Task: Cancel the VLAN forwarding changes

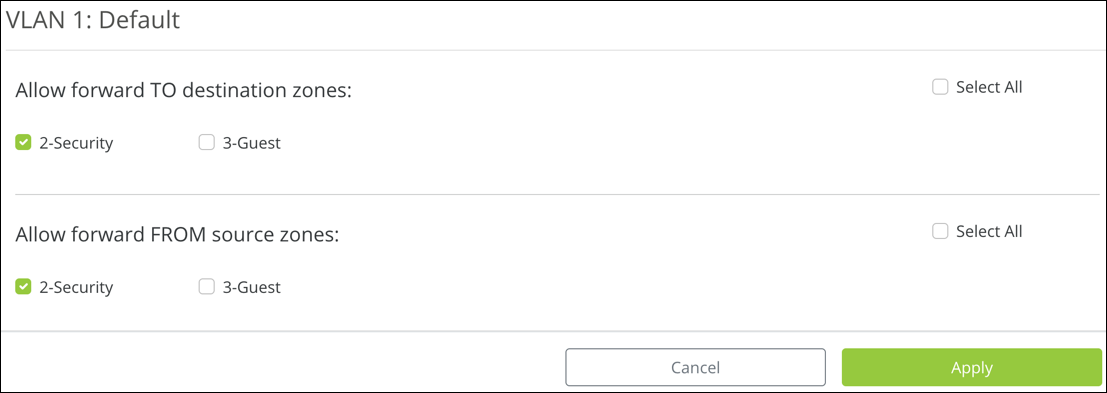Action: (x=695, y=368)
